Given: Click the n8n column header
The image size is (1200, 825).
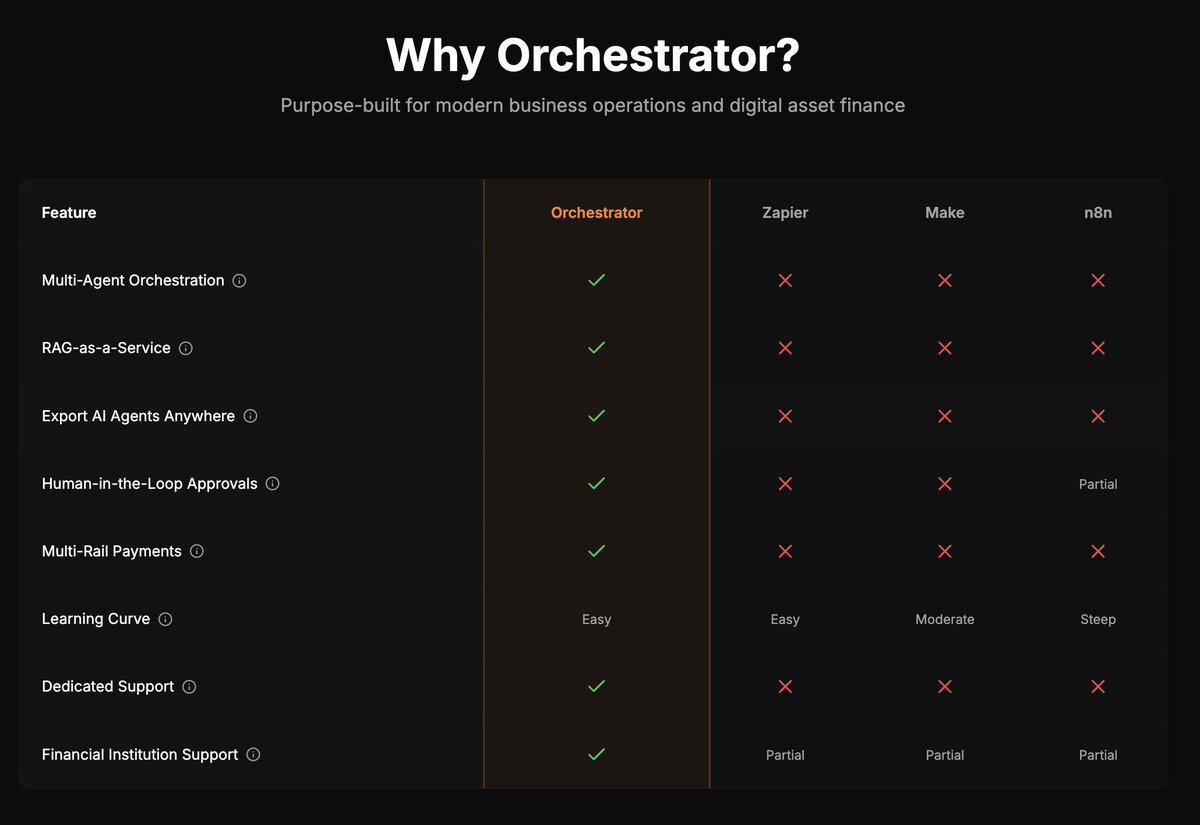Looking at the screenshot, I should (x=1098, y=213).
